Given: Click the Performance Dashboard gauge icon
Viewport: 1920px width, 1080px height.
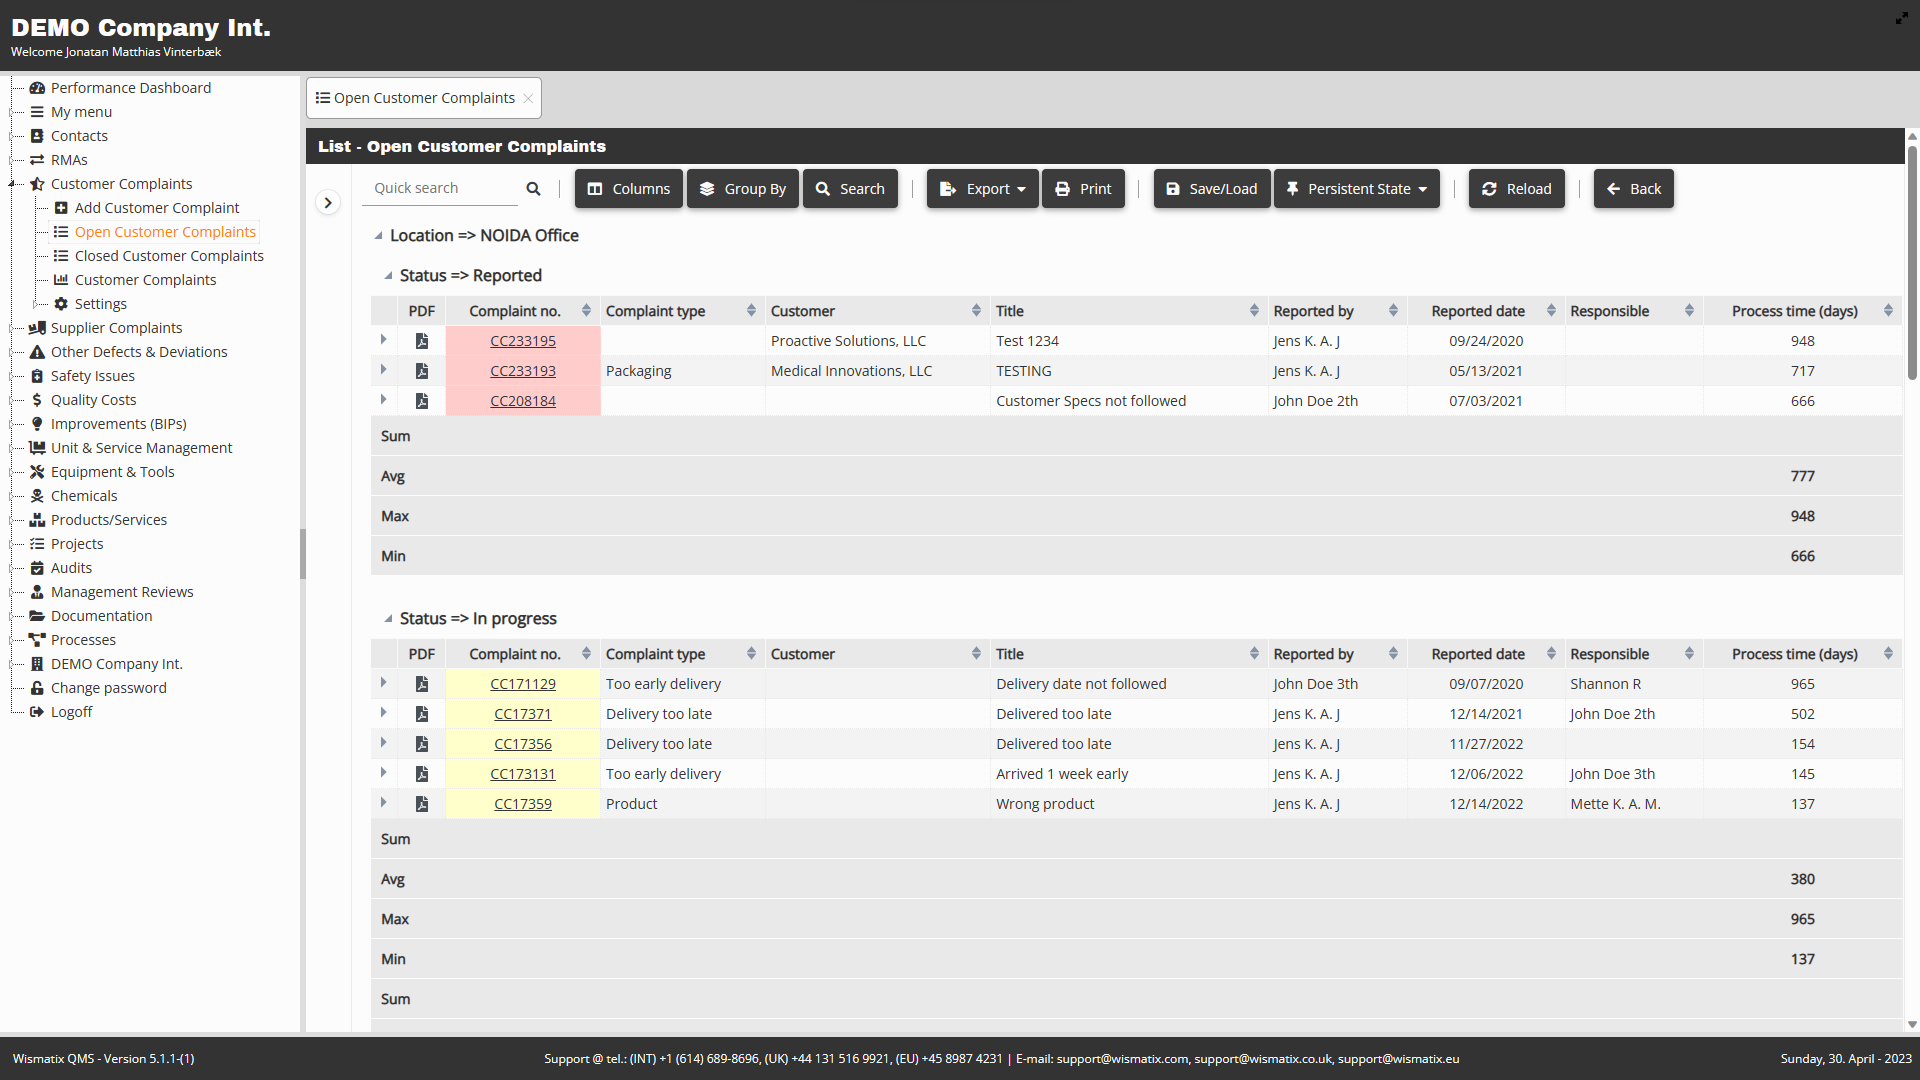Looking at the screenshot, I should pyautogui.click(x=37, y=88).
